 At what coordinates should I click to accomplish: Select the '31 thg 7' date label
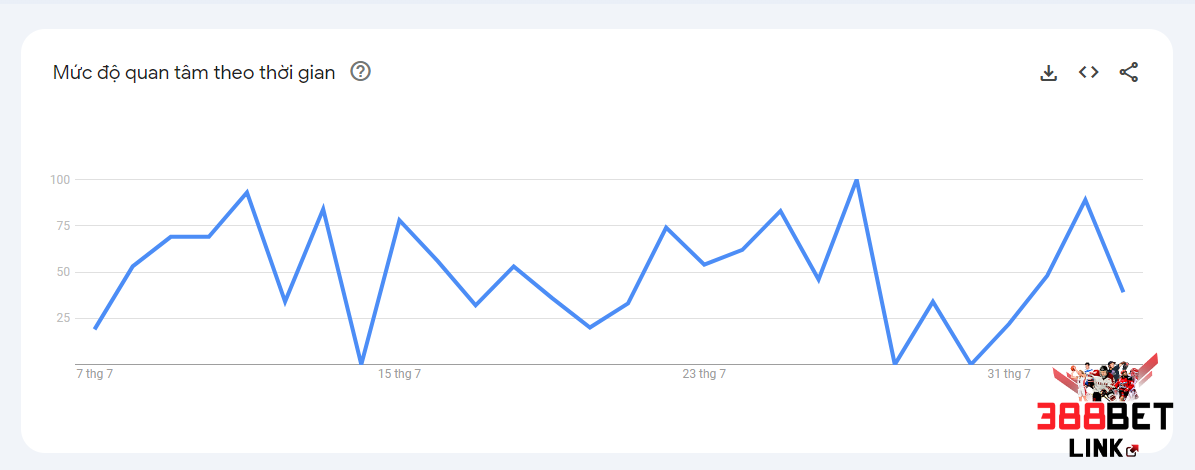pyautogui.click(x=1009, y=374)
